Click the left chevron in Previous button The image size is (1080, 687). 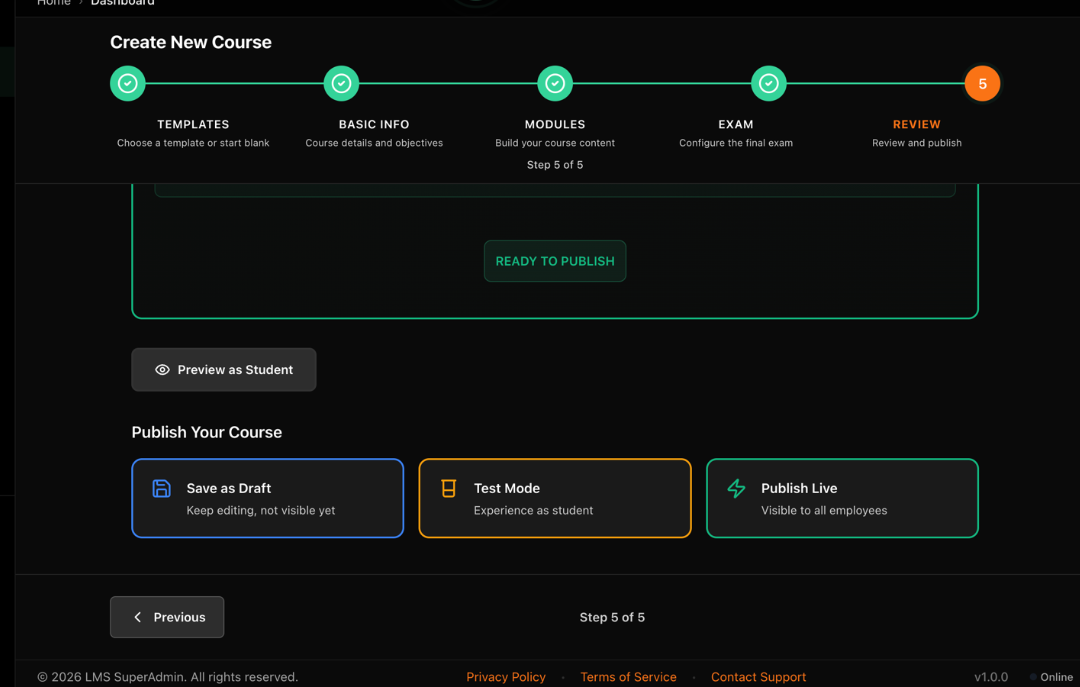tap(138, 617)
